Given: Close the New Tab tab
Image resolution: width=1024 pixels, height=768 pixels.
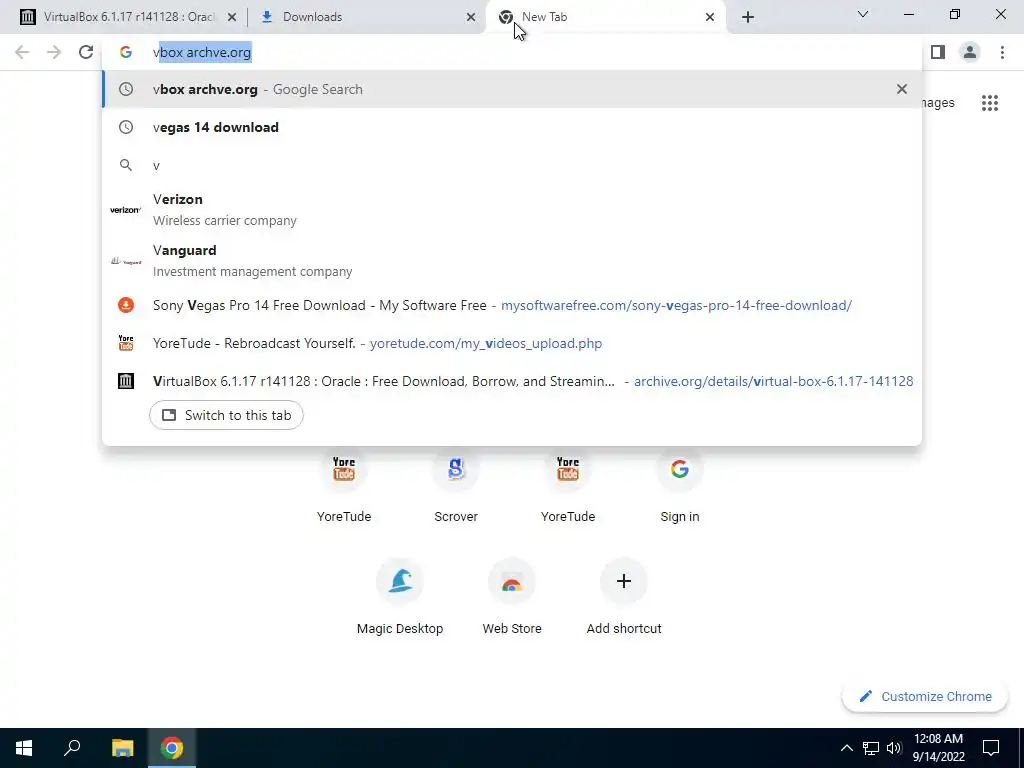Looking at the screenshot, I should click(710, 18).
